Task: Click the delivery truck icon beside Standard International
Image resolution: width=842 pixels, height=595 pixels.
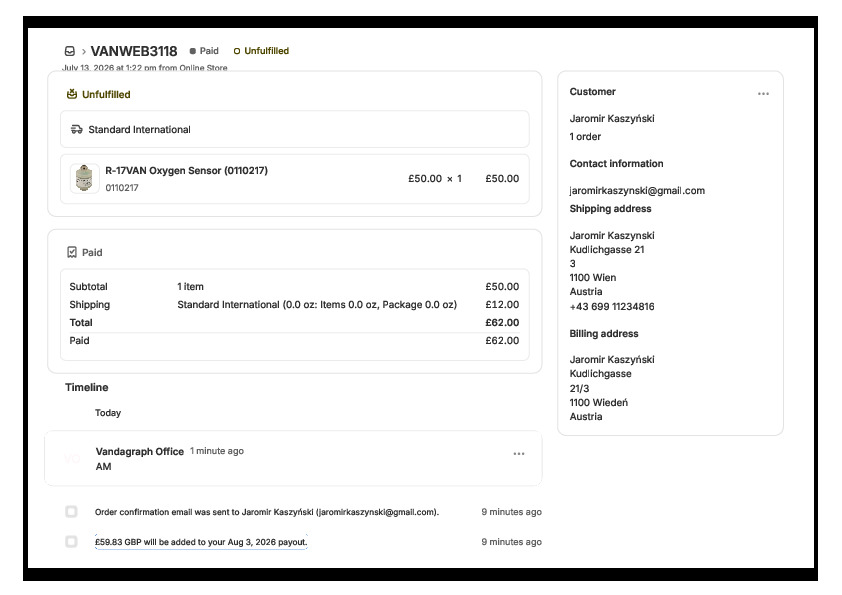Action: pos(77,129)
